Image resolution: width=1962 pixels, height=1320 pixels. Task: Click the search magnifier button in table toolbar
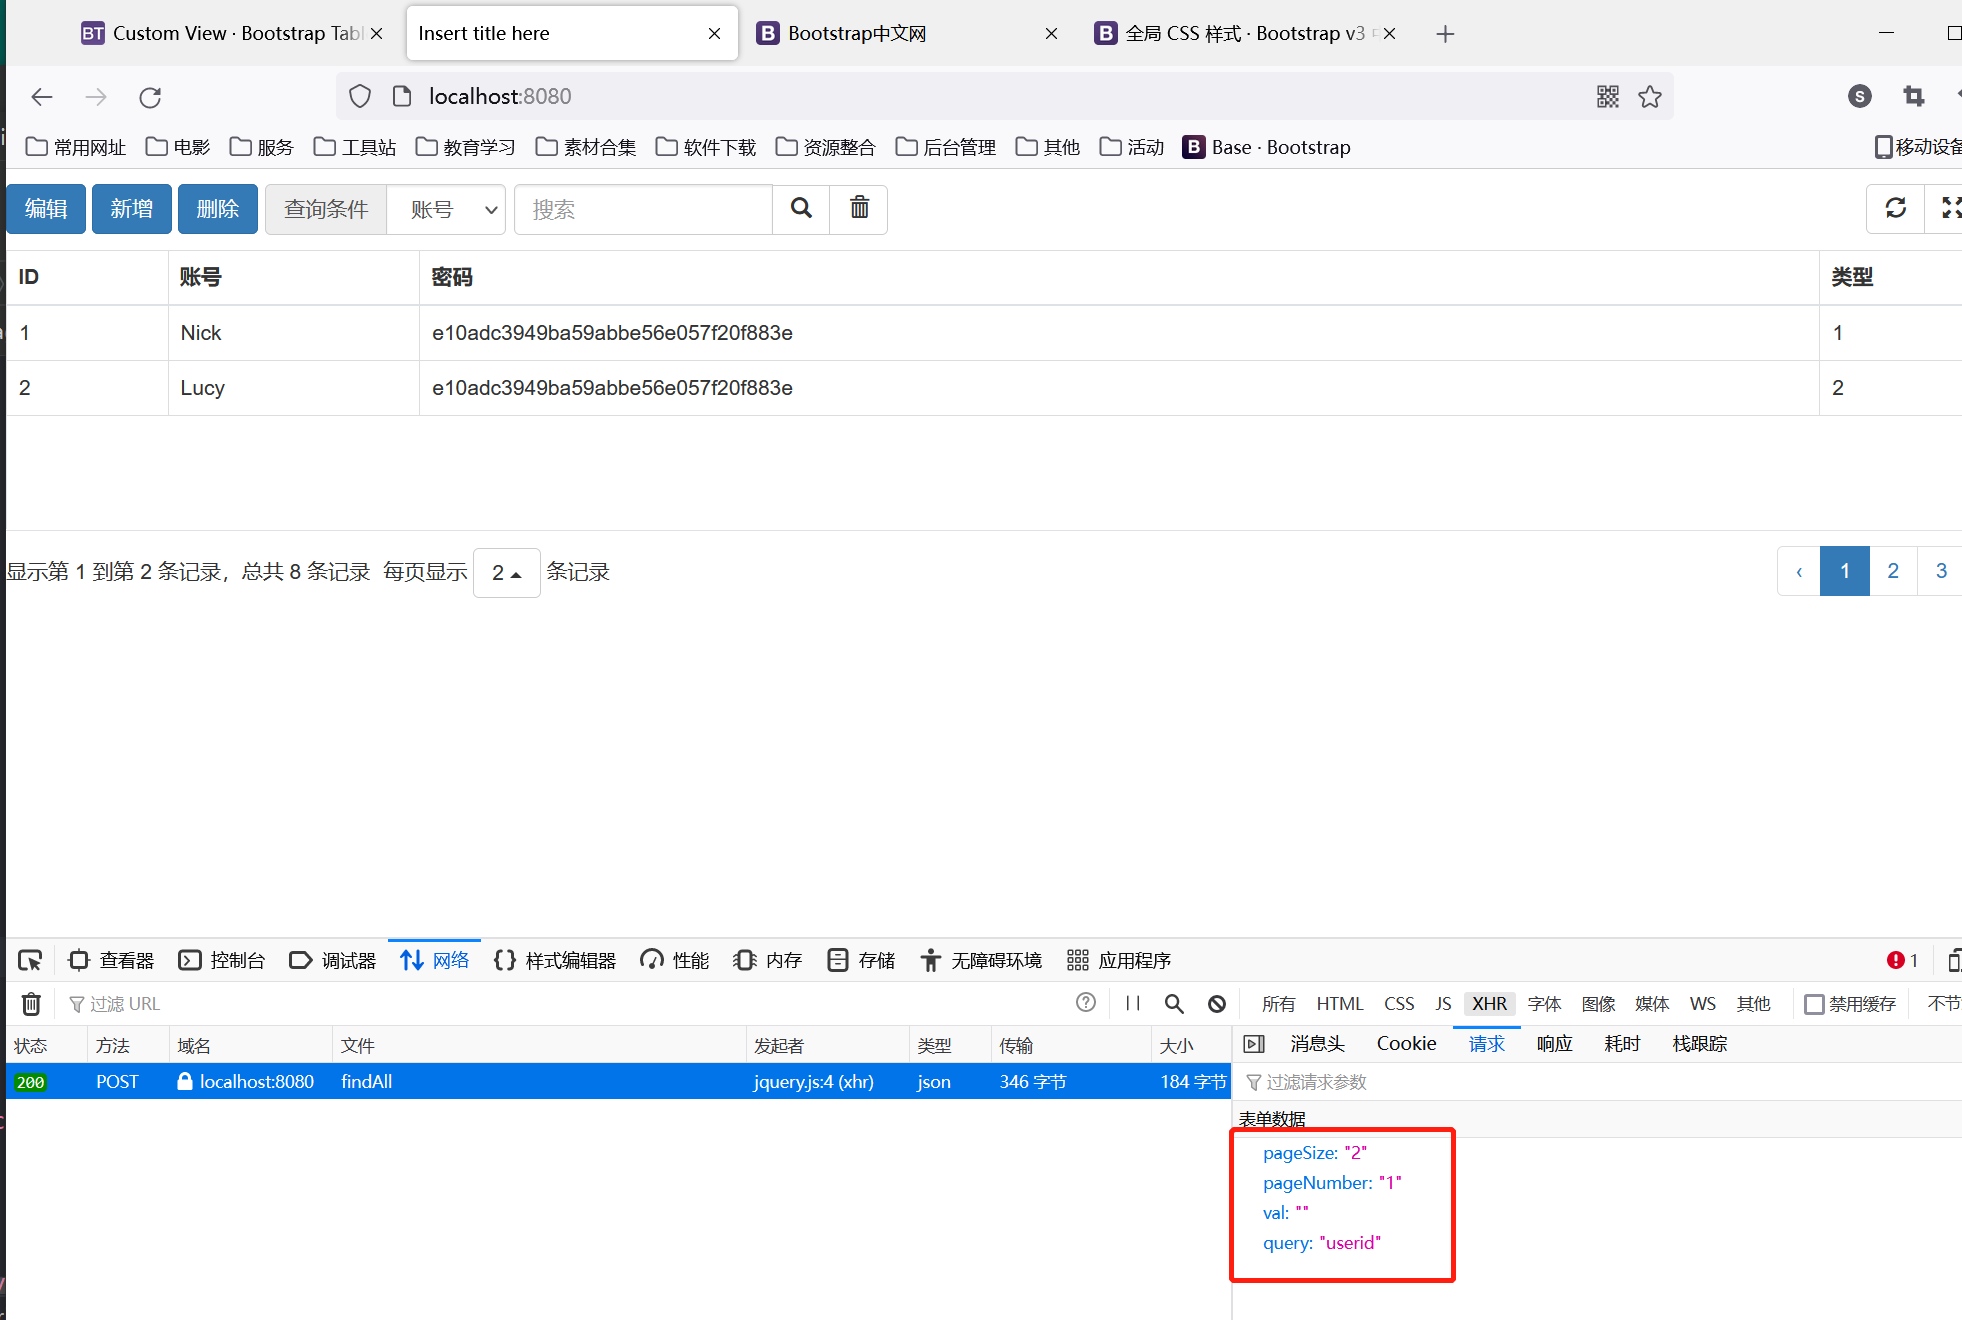(801, 209)
